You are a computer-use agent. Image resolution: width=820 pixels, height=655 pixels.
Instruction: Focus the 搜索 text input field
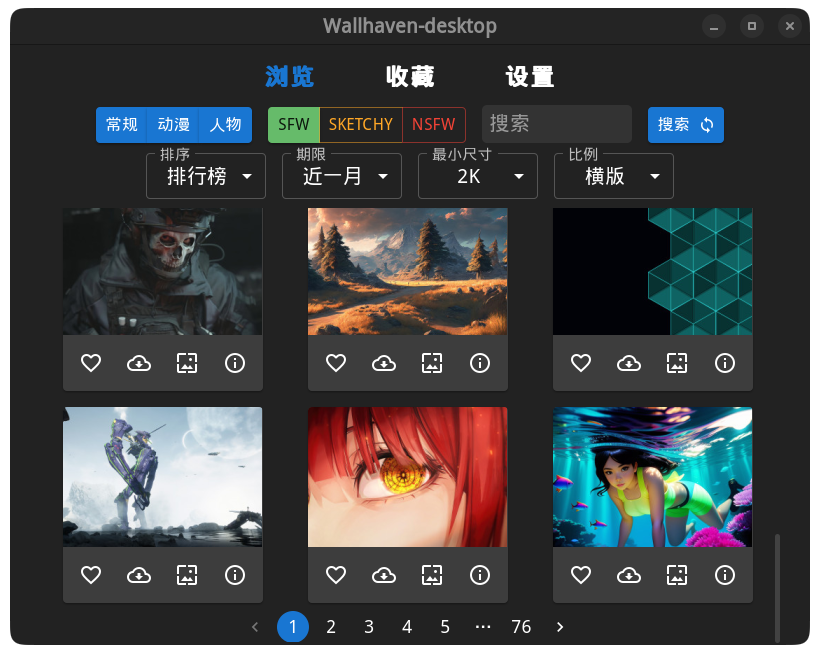pos(557,124)
